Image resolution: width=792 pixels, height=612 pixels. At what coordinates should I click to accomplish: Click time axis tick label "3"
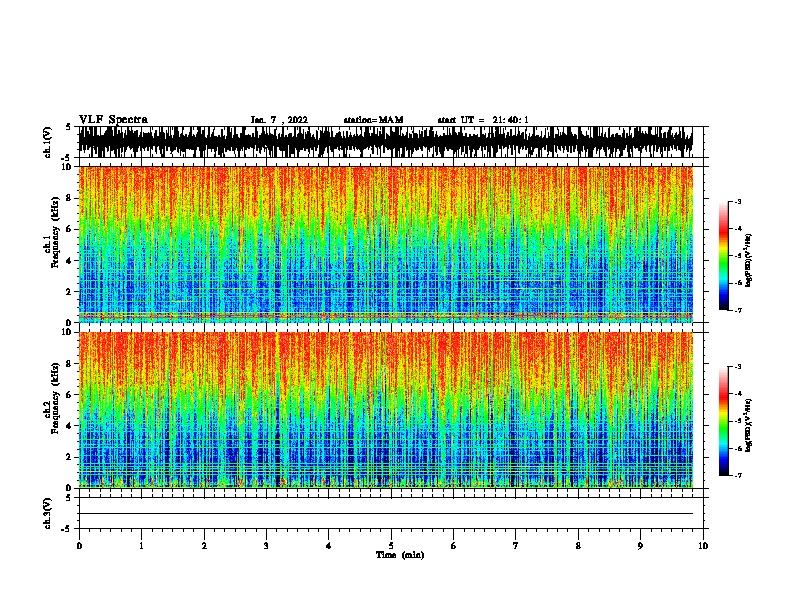click(x=266, y=546)
